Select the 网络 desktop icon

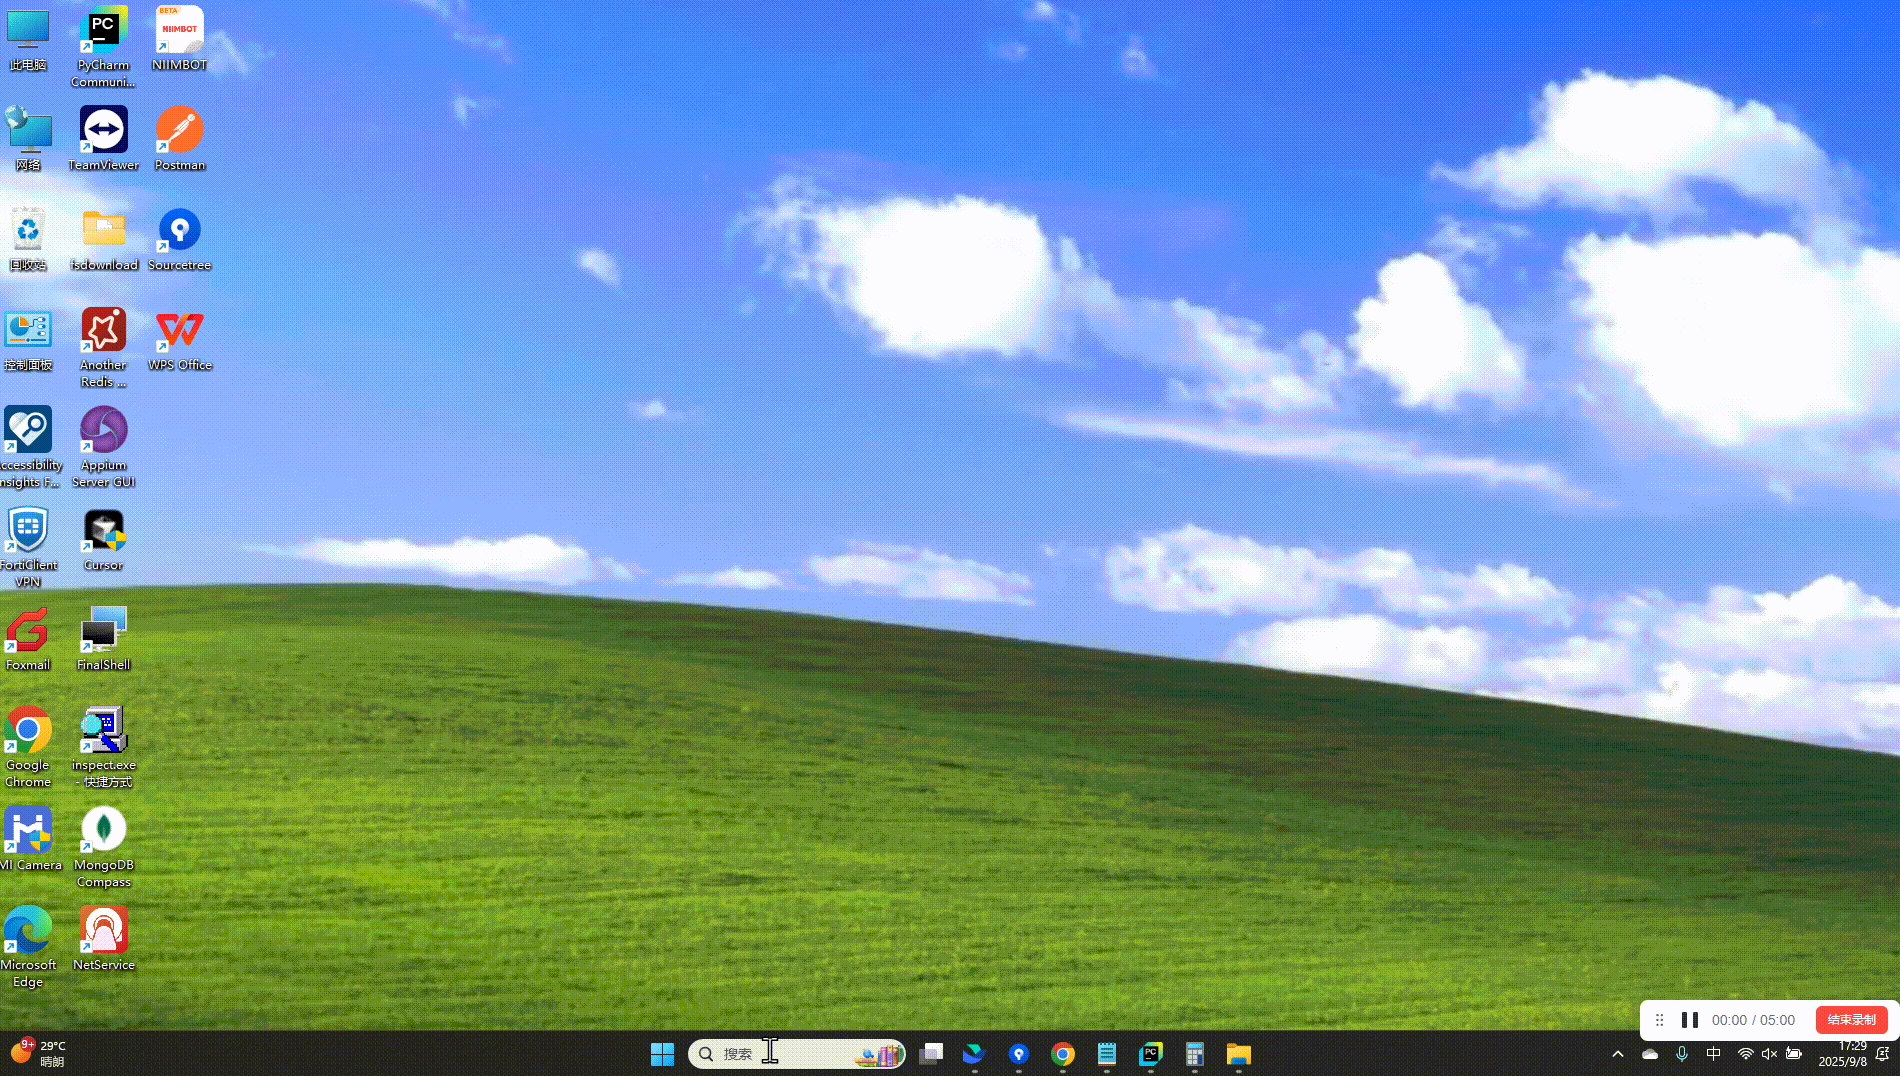click(x=28, y=140)
